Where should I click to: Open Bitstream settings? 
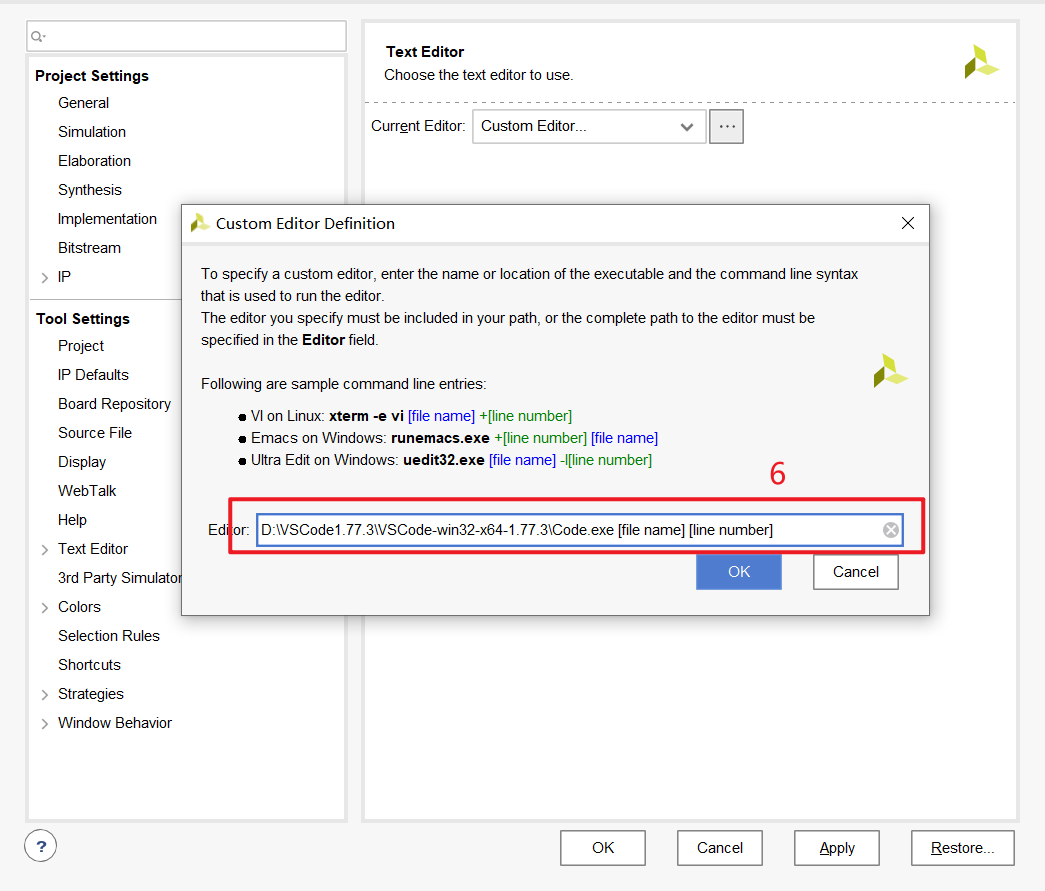click(x=89, y=248)
